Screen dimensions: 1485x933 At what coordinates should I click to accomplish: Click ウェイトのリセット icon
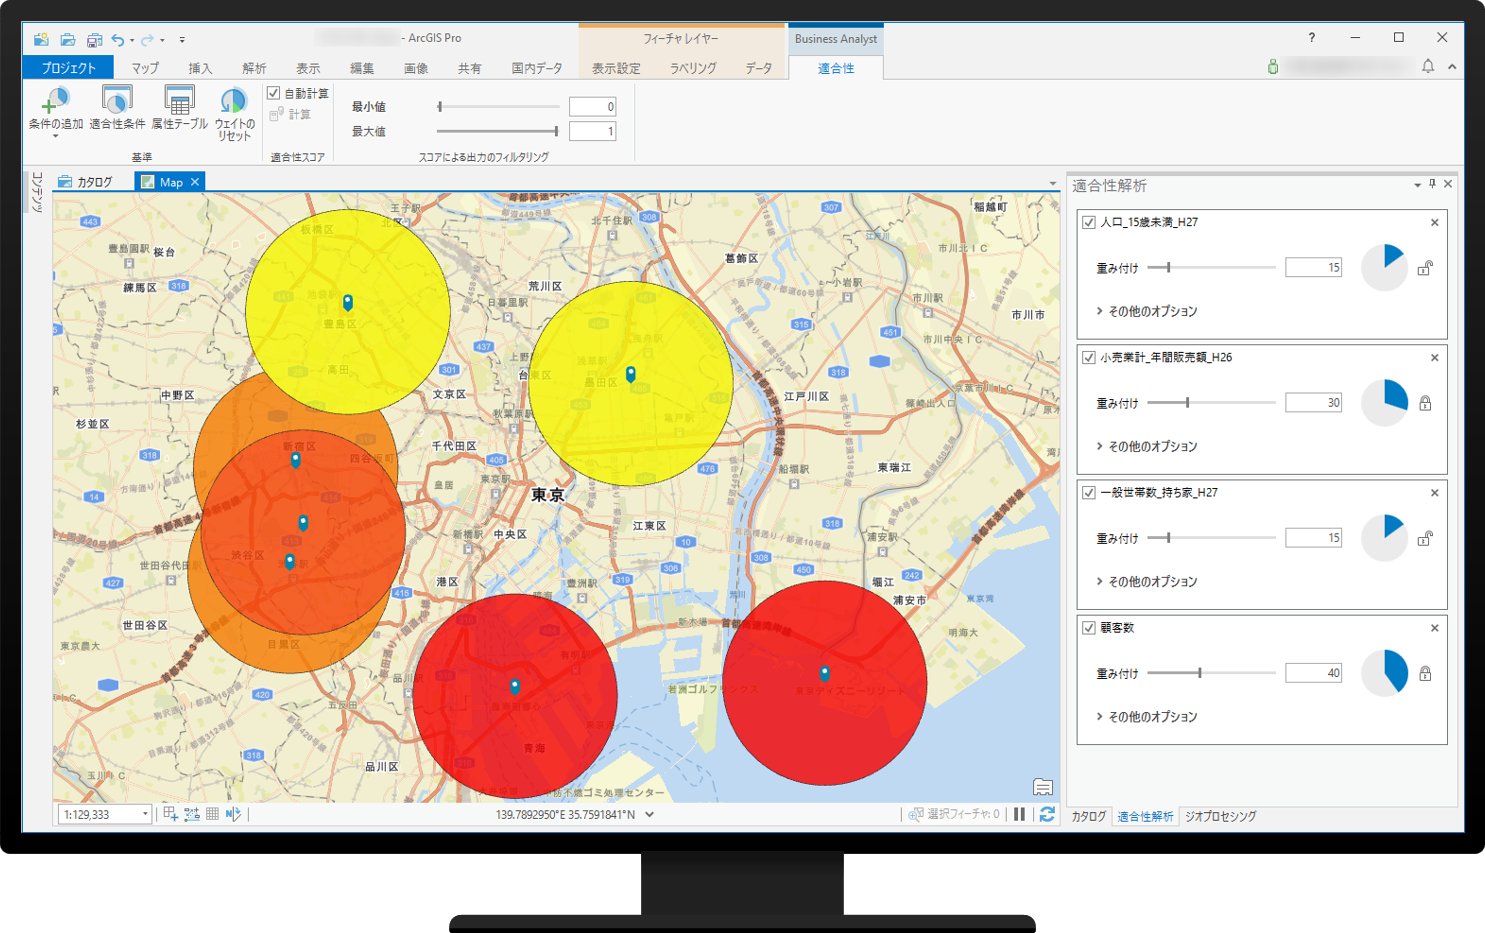[235, 114]
